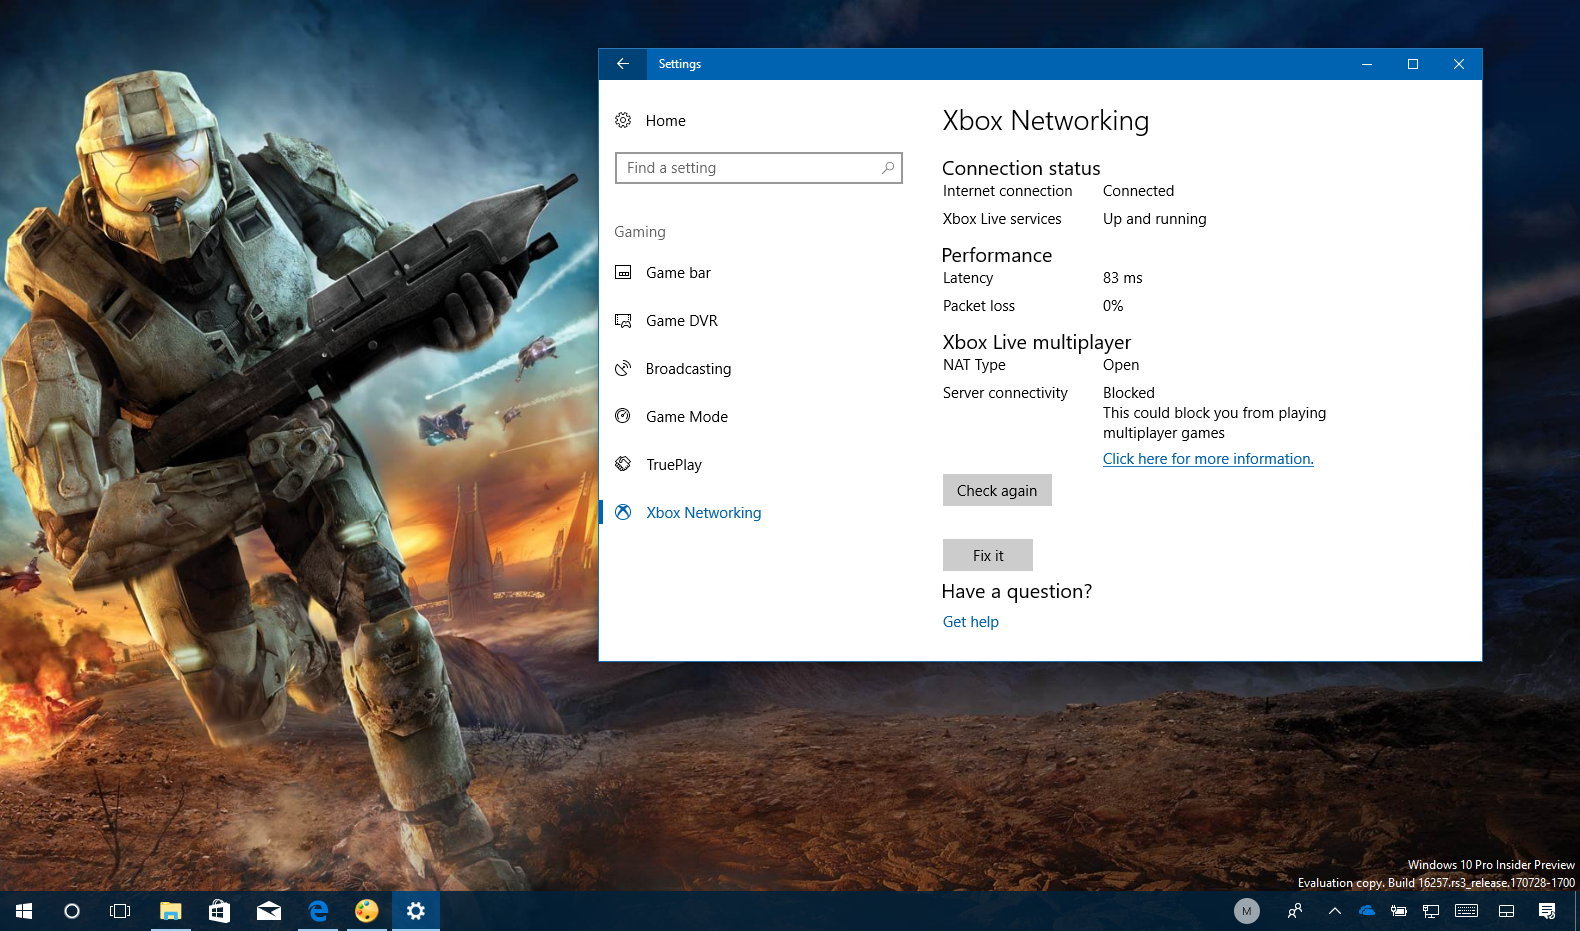
Task: Click the Game bar icon
Action: [623, 273]
